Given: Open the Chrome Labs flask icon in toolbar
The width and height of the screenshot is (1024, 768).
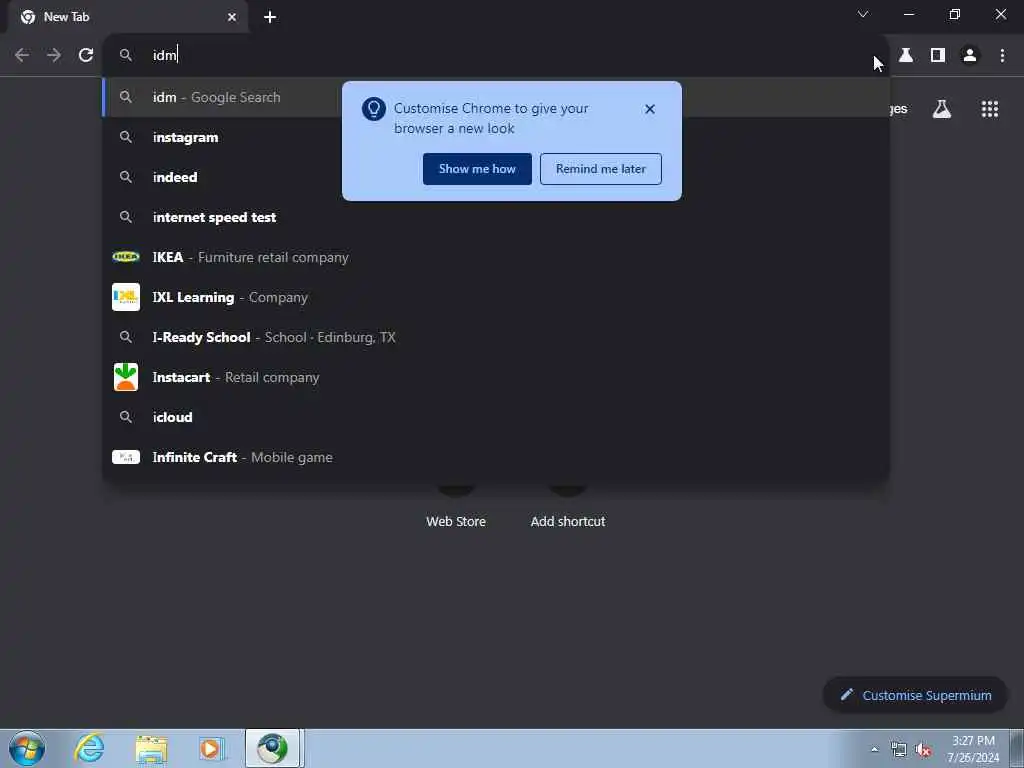Looking at the screenshot, I should (x=906, y=56).
